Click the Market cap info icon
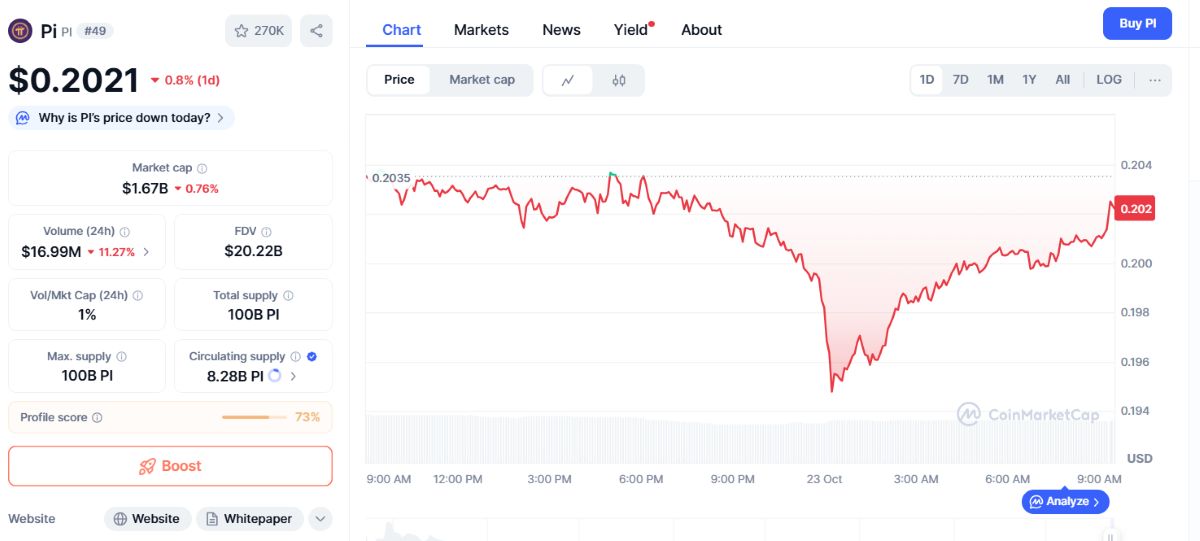Image resolution: width=1200 pixels, height=541 pixels. tap(202, 169)
